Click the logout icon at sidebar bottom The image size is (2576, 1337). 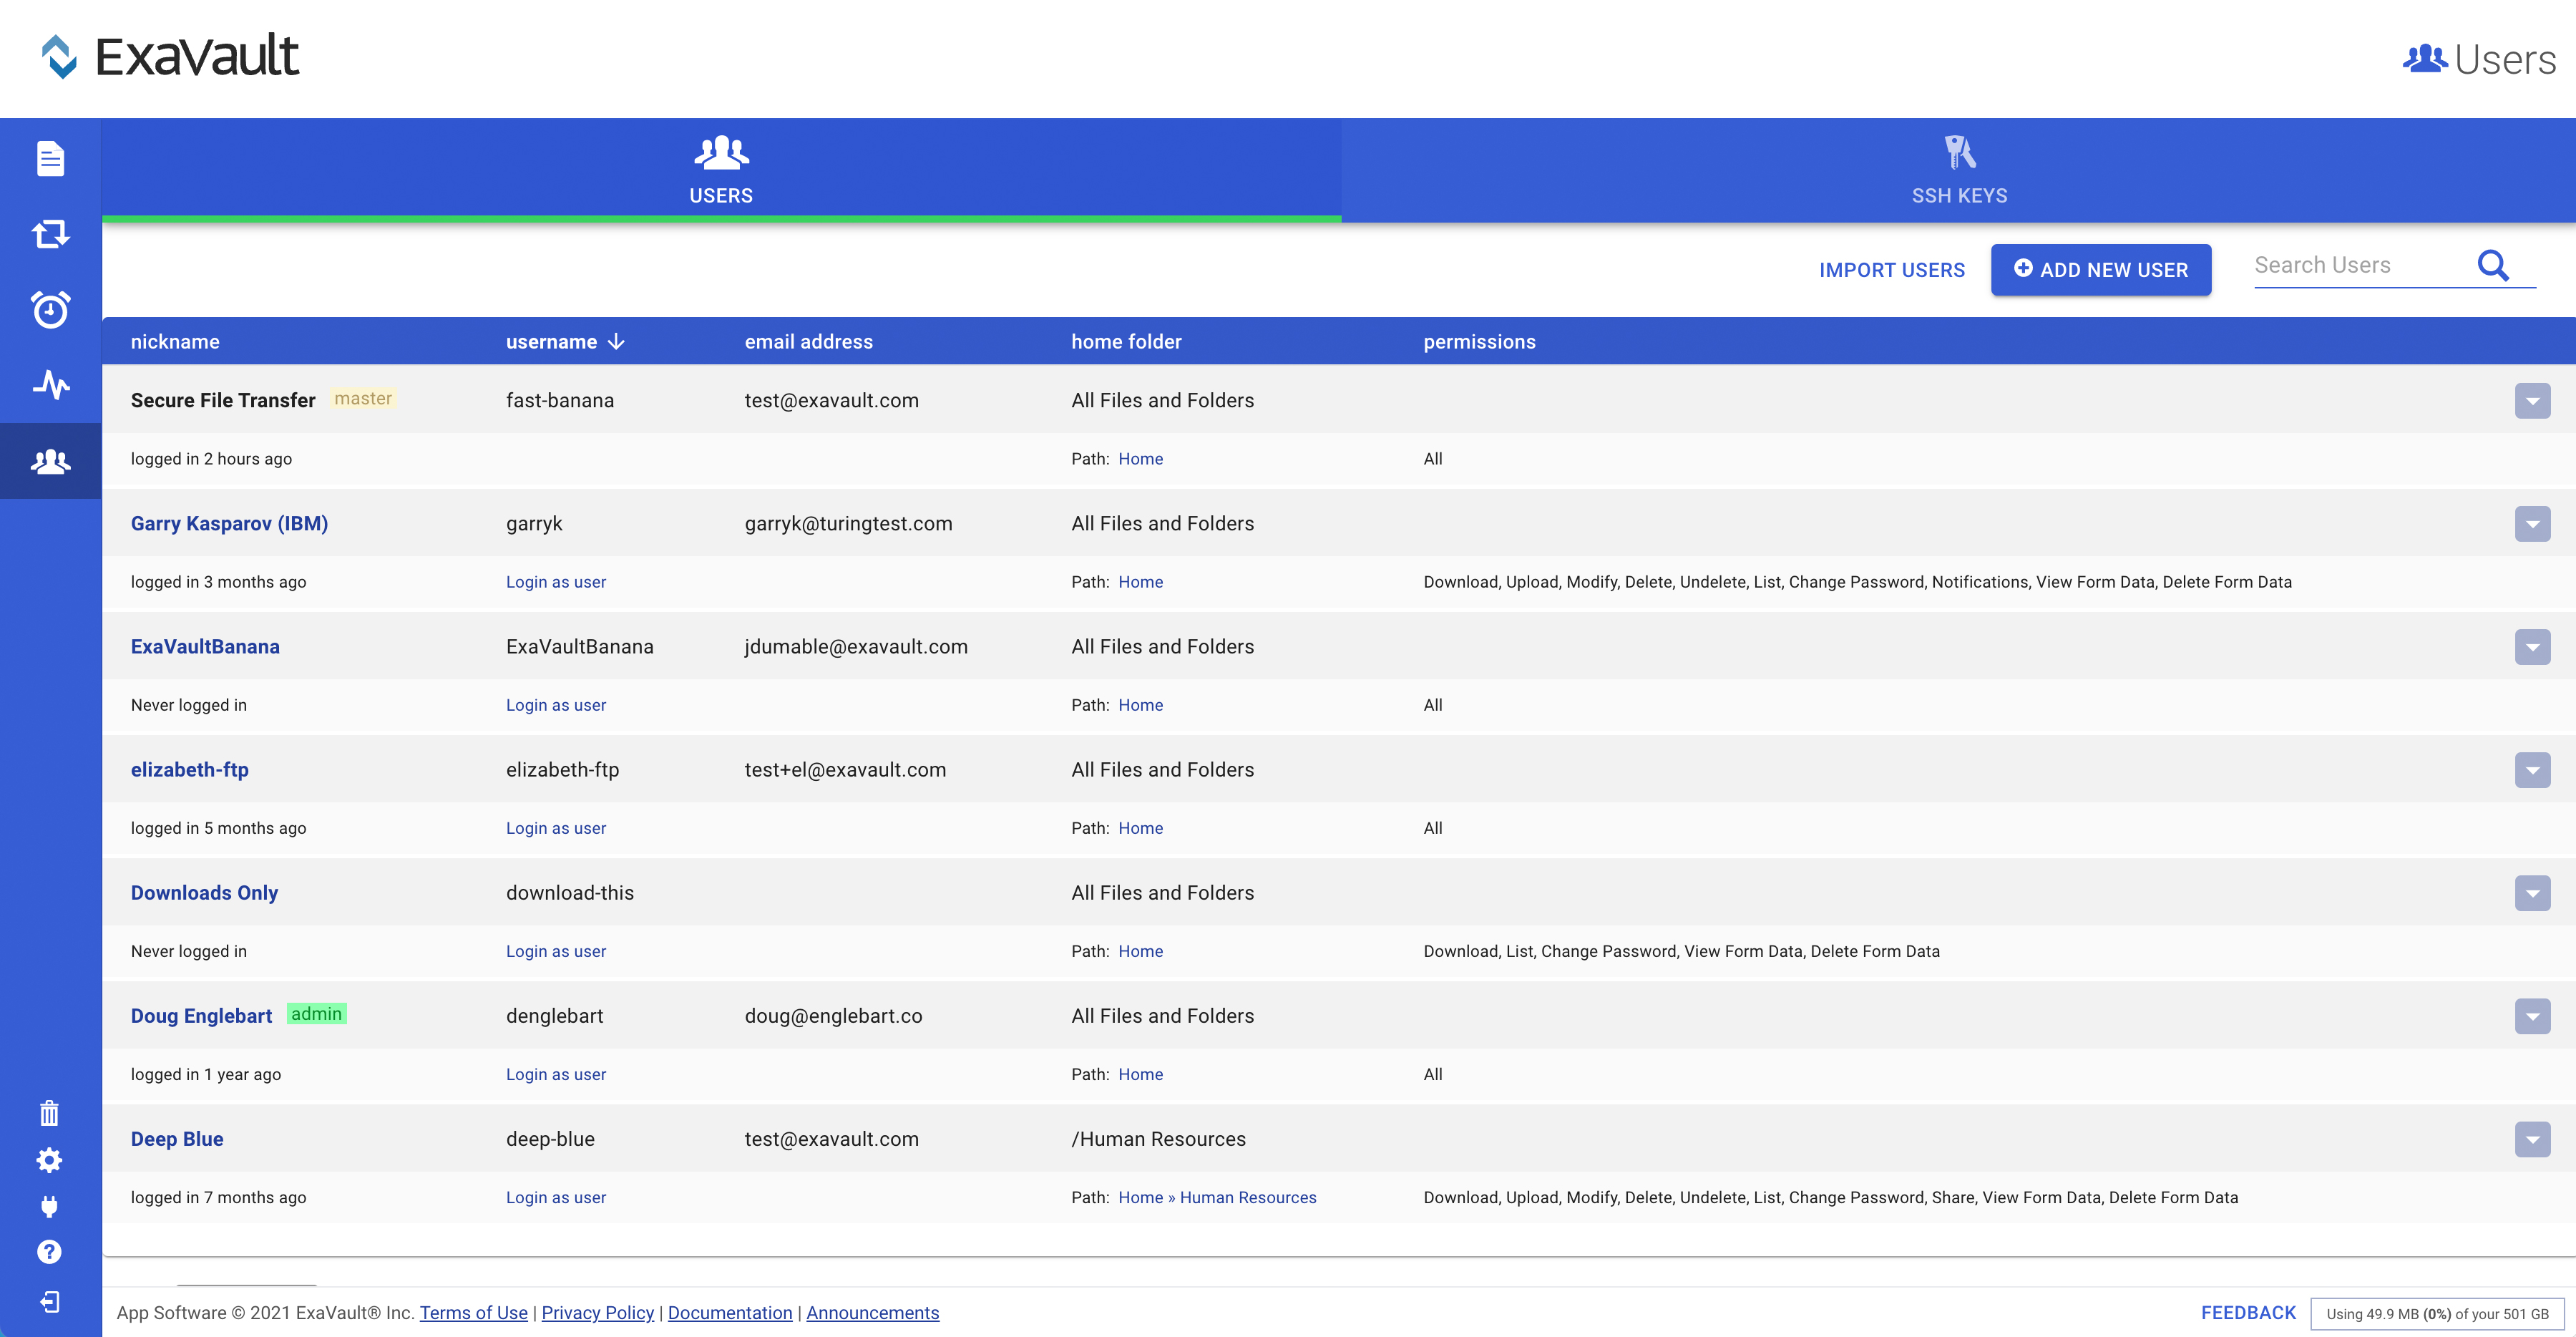[x=49, y=1301]
